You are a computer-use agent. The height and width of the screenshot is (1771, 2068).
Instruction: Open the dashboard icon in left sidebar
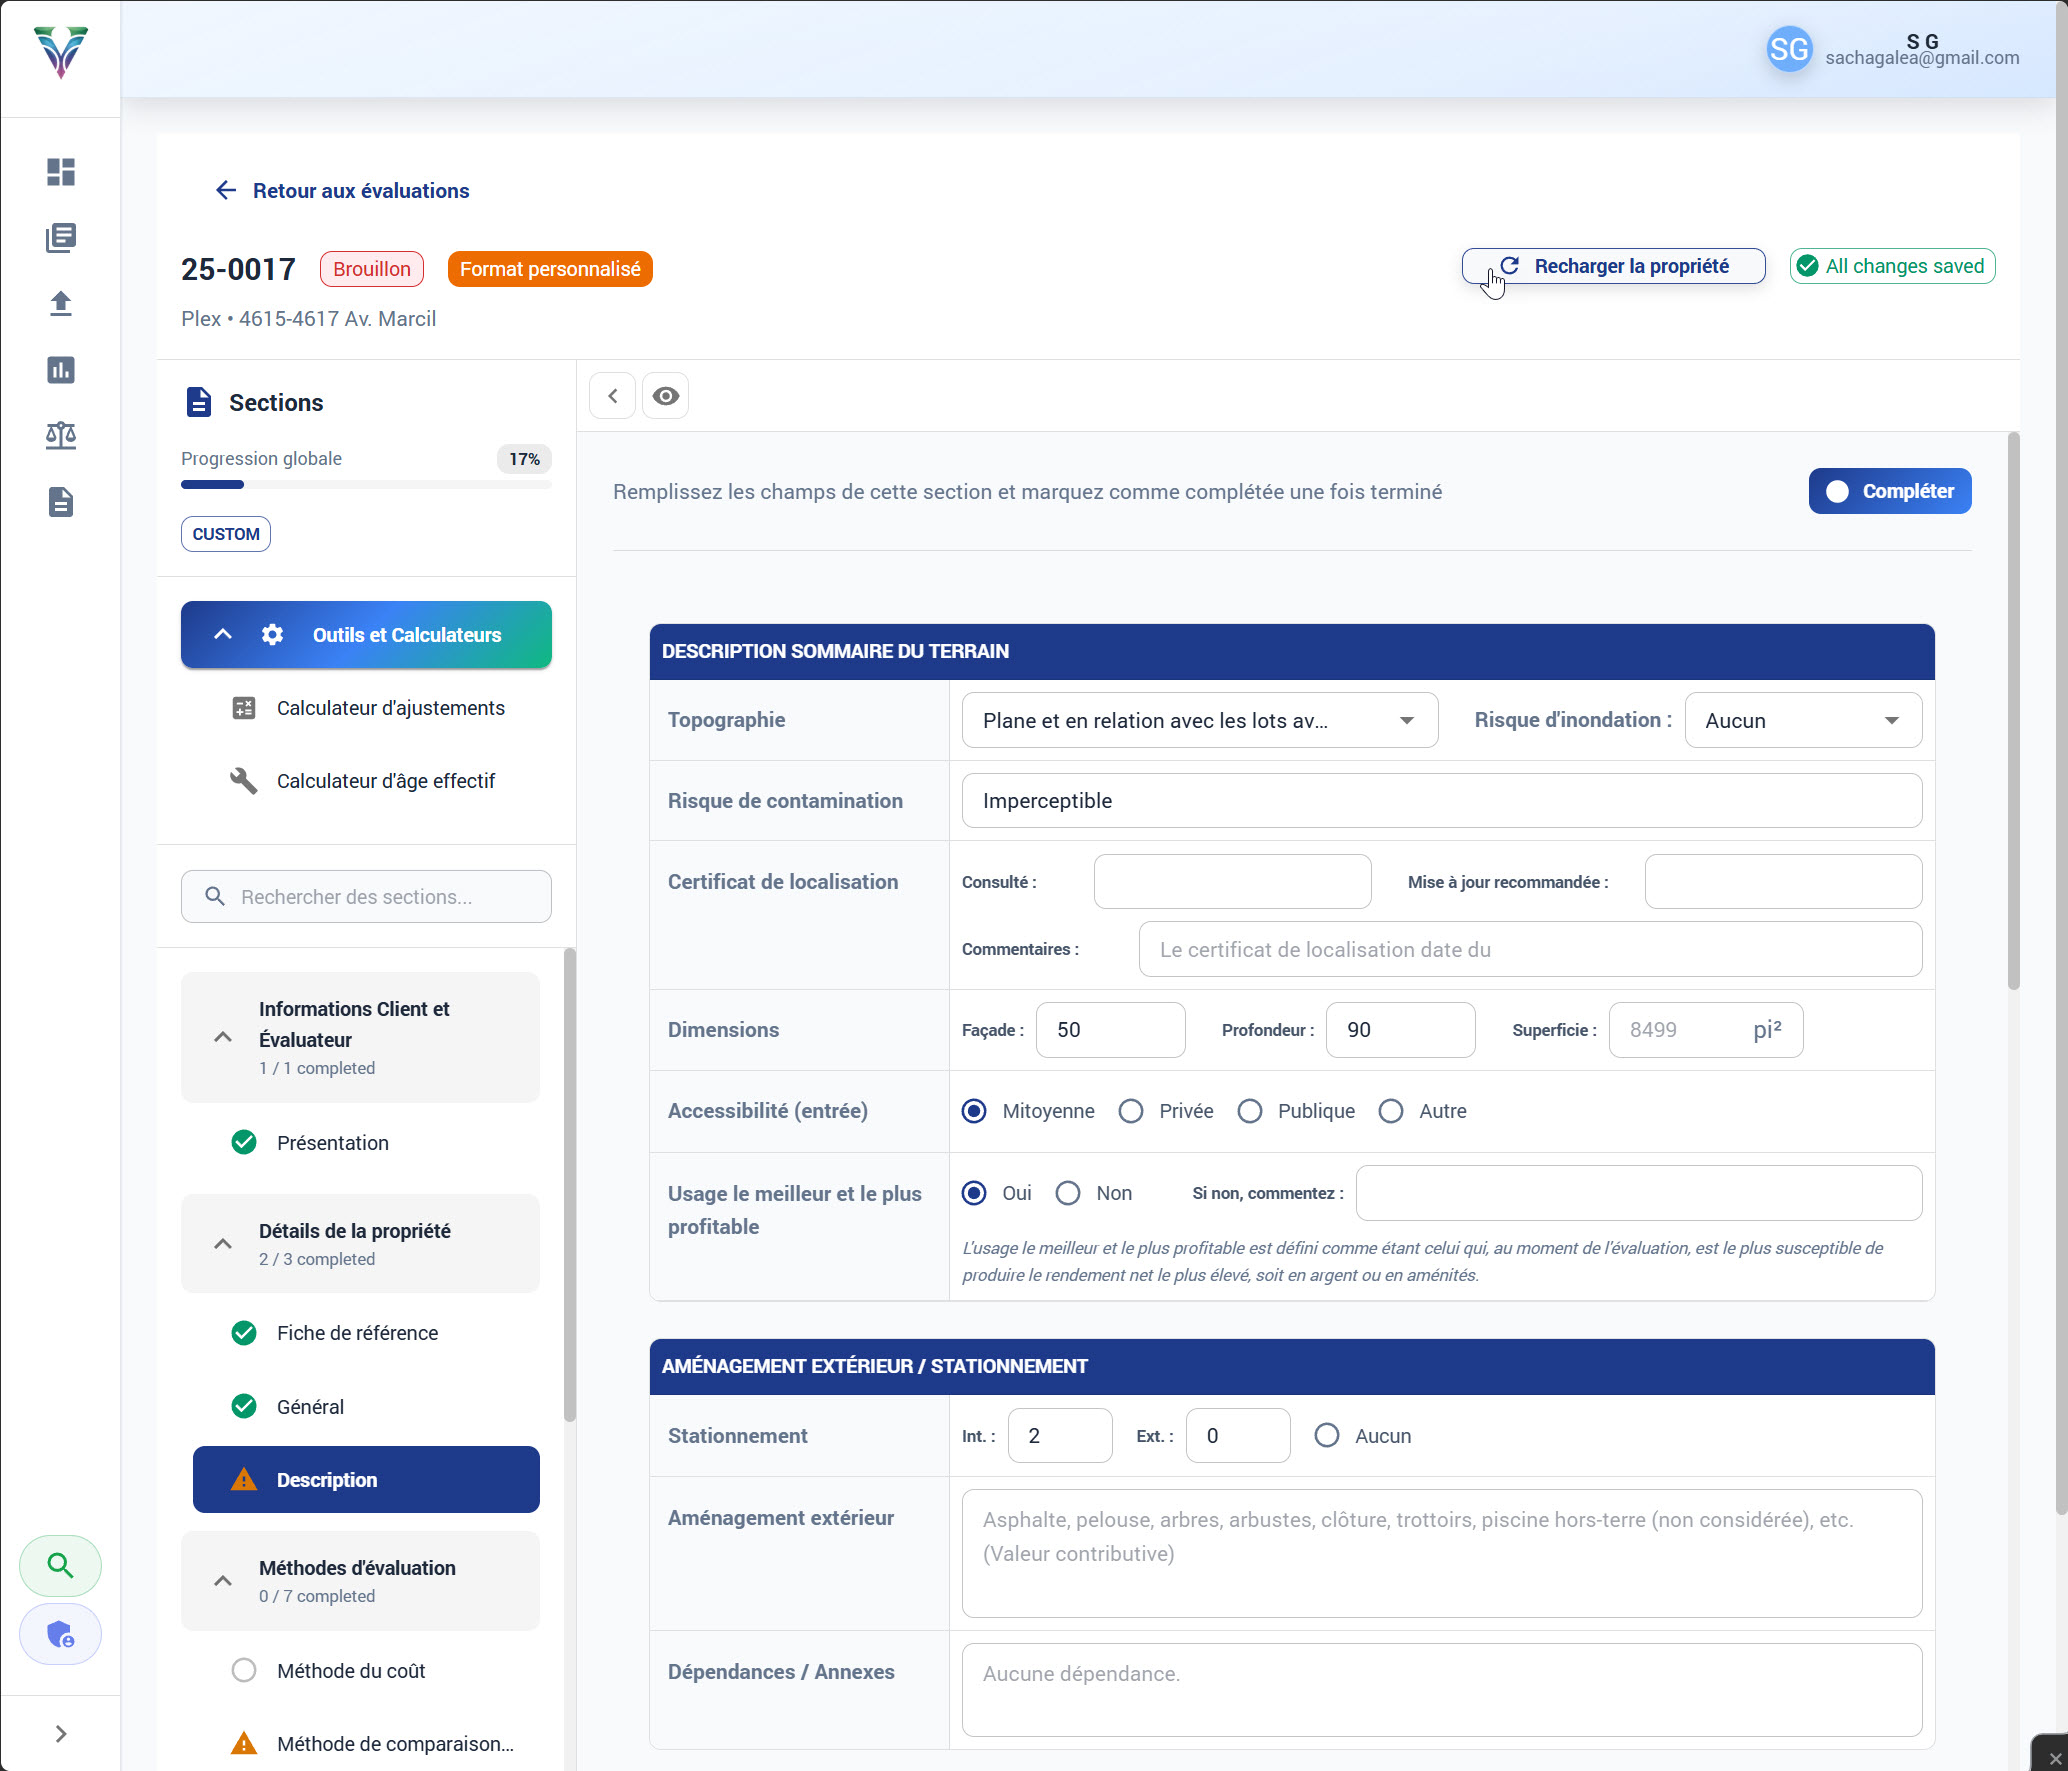point(60,172)
